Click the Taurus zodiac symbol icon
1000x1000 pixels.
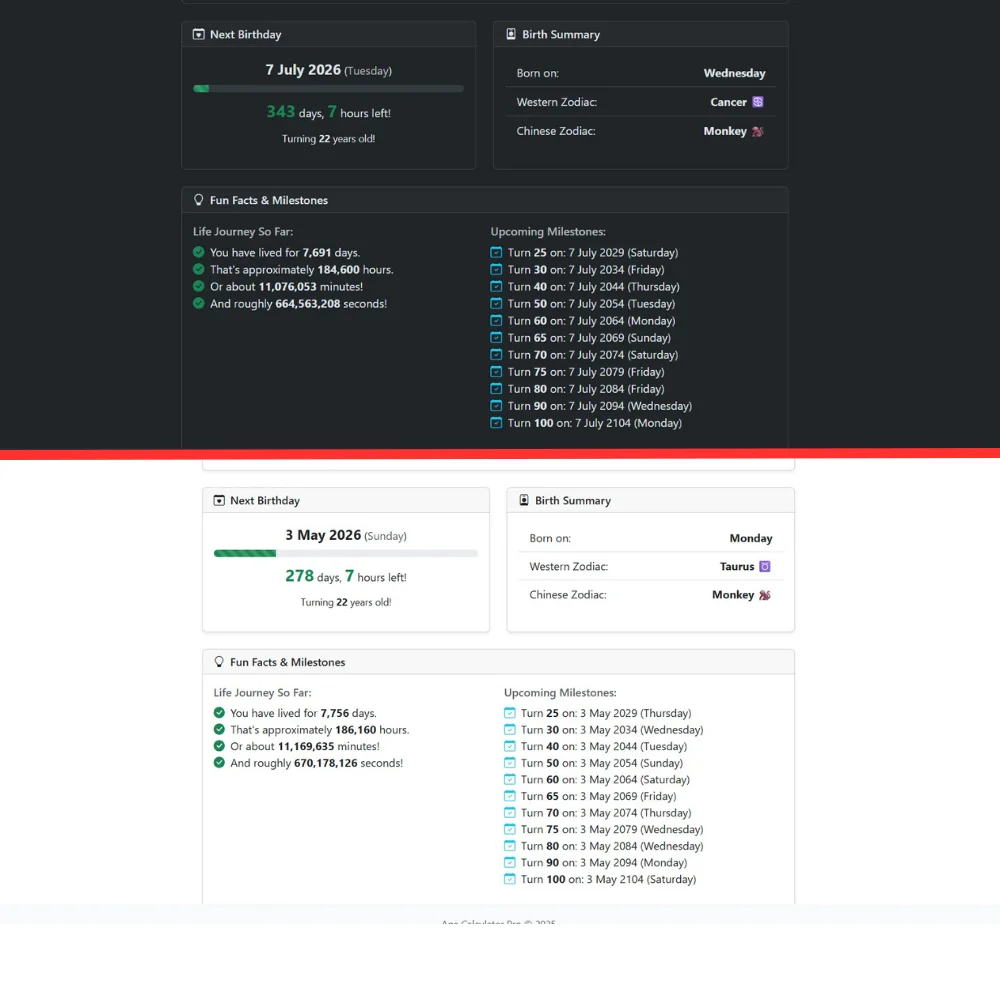(765, 566)
